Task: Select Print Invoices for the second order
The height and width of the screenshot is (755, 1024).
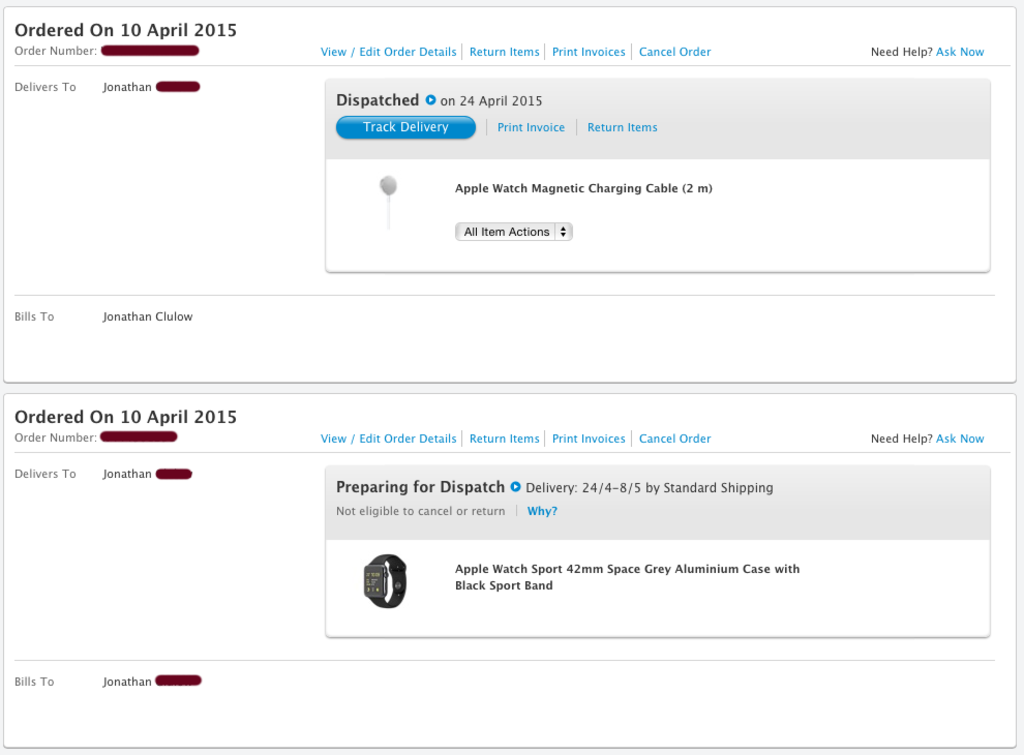Action: point(589,439)
